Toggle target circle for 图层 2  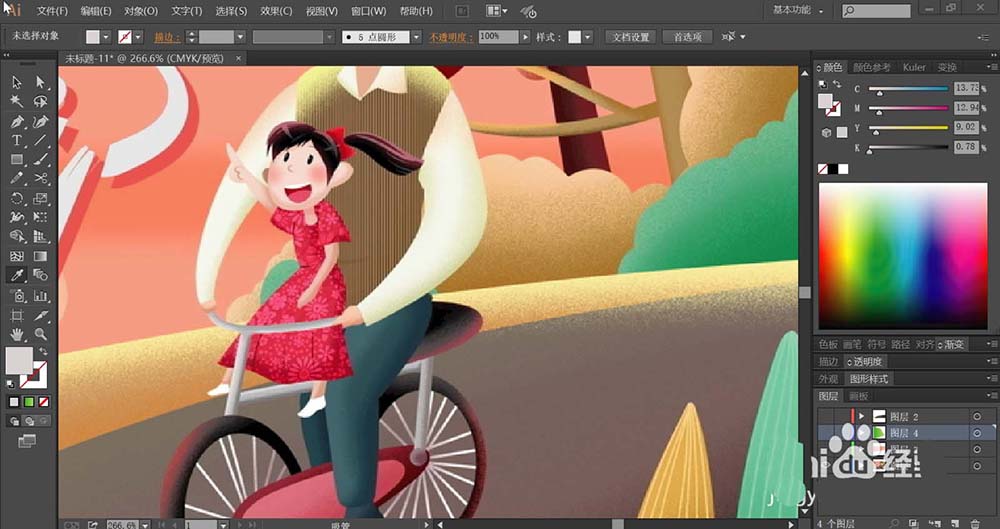pyautogui.click(x=976, y=416)
